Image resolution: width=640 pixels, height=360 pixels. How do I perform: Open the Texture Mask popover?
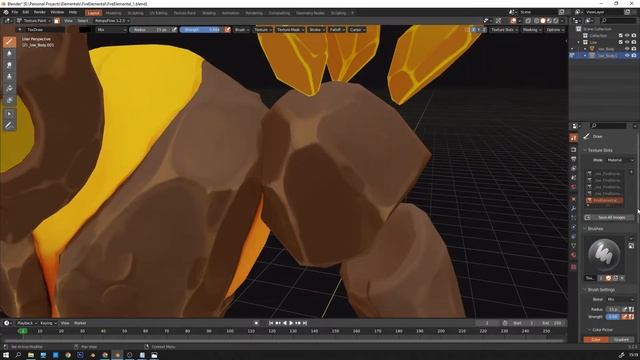point(290,30)
